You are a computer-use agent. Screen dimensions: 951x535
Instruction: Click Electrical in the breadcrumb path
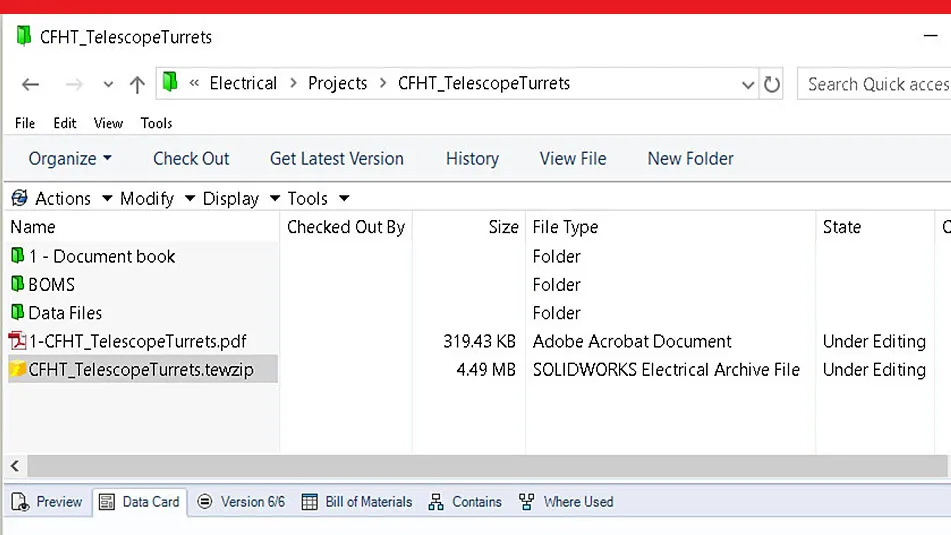click(243, 83)
